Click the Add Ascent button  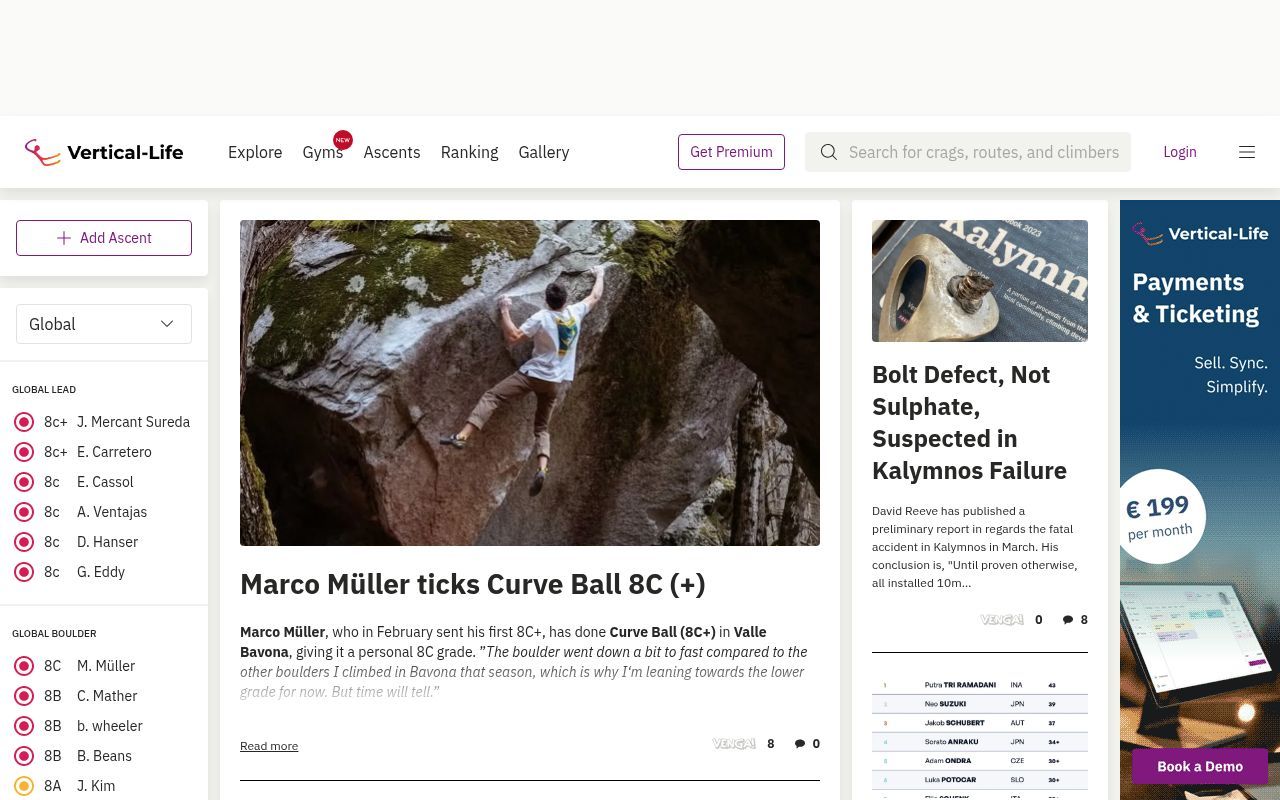pos(104,238)
